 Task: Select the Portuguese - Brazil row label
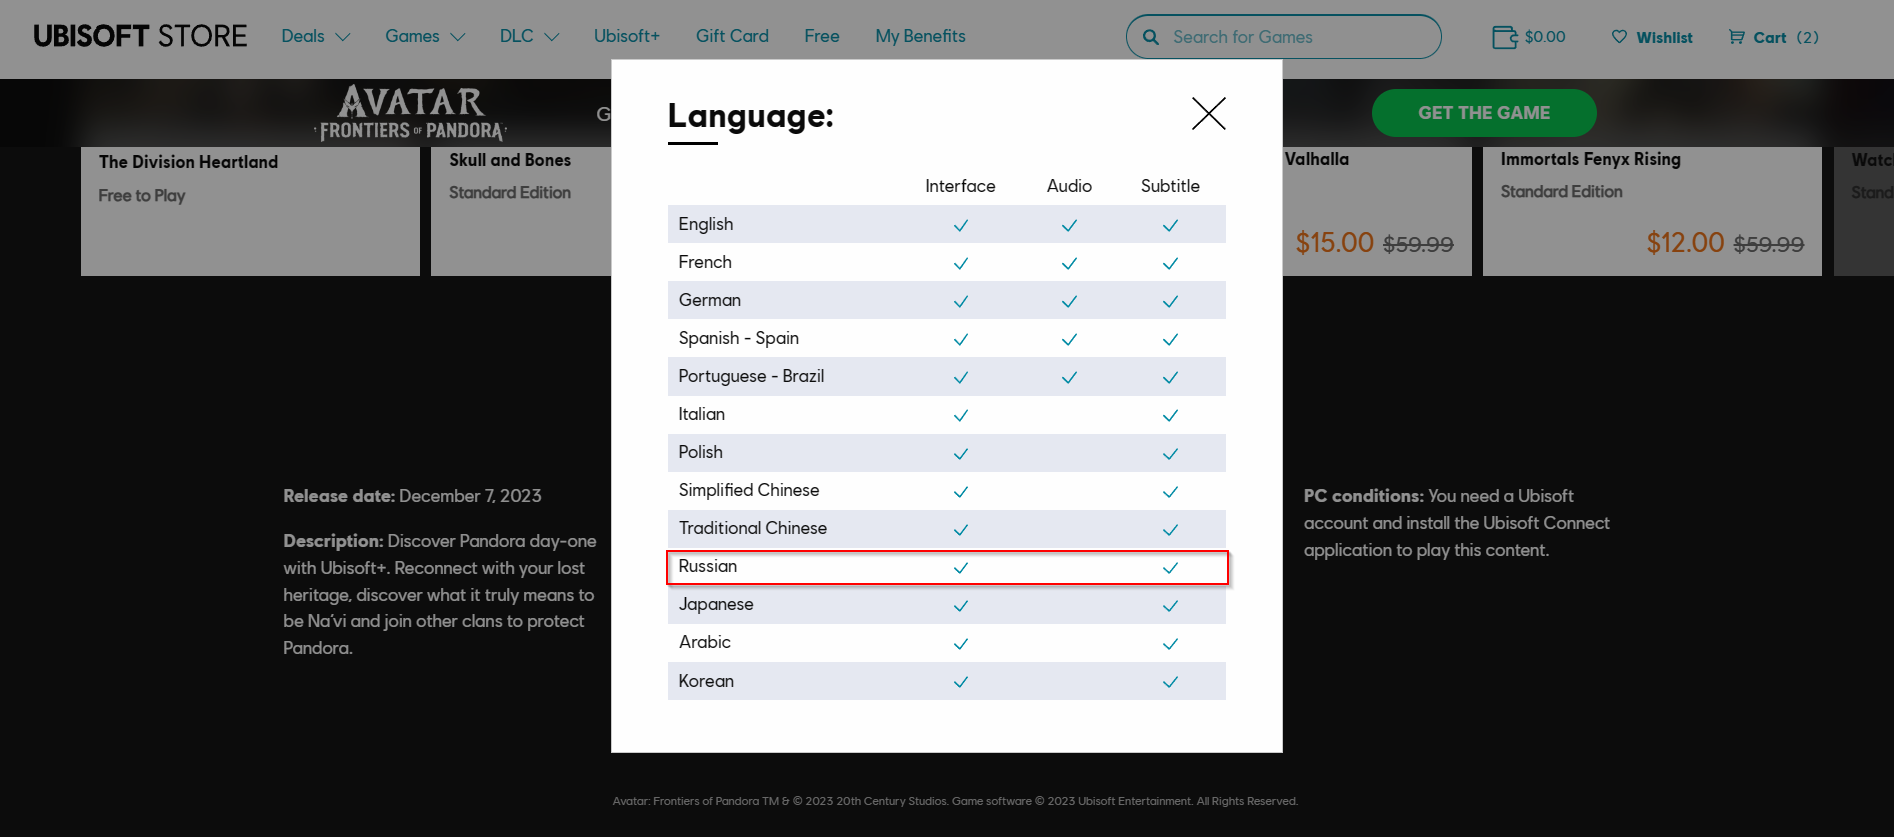(x=751, y=376)
